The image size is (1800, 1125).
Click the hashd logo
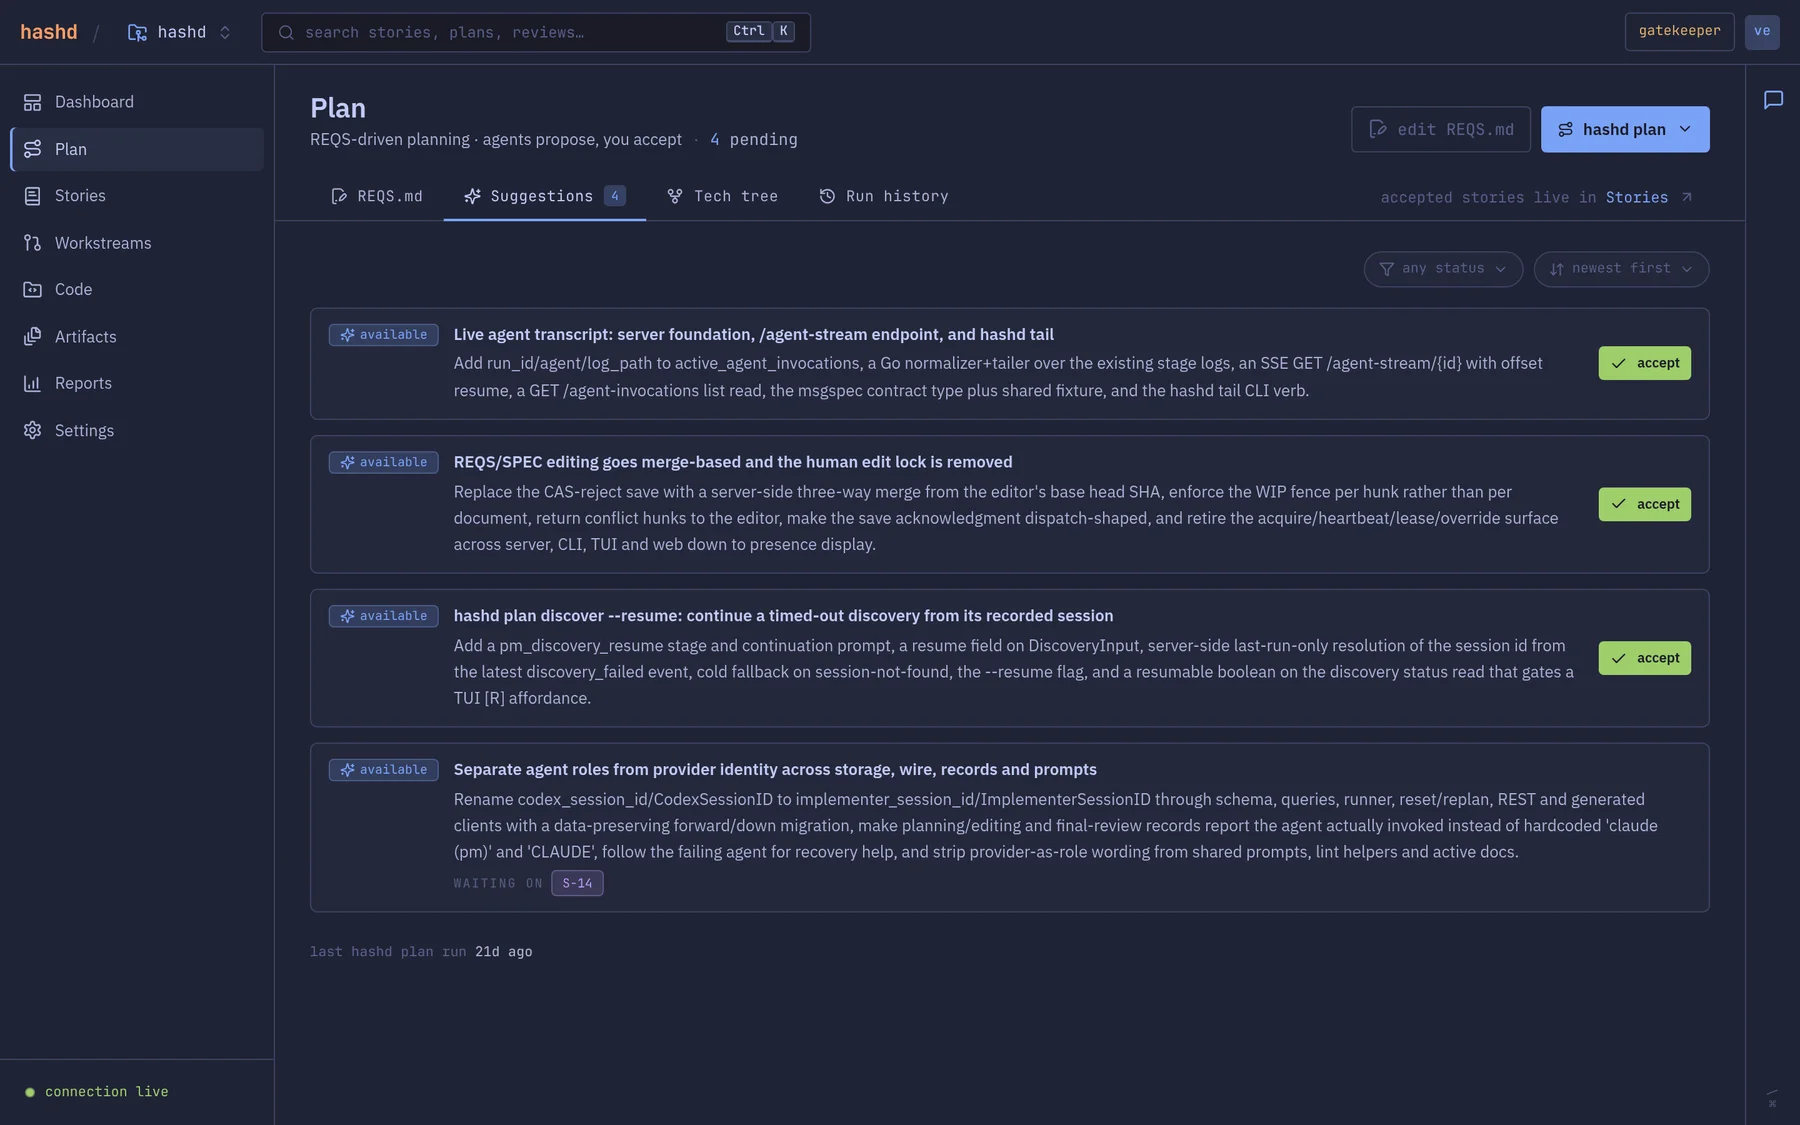click(x=49, y=32)
